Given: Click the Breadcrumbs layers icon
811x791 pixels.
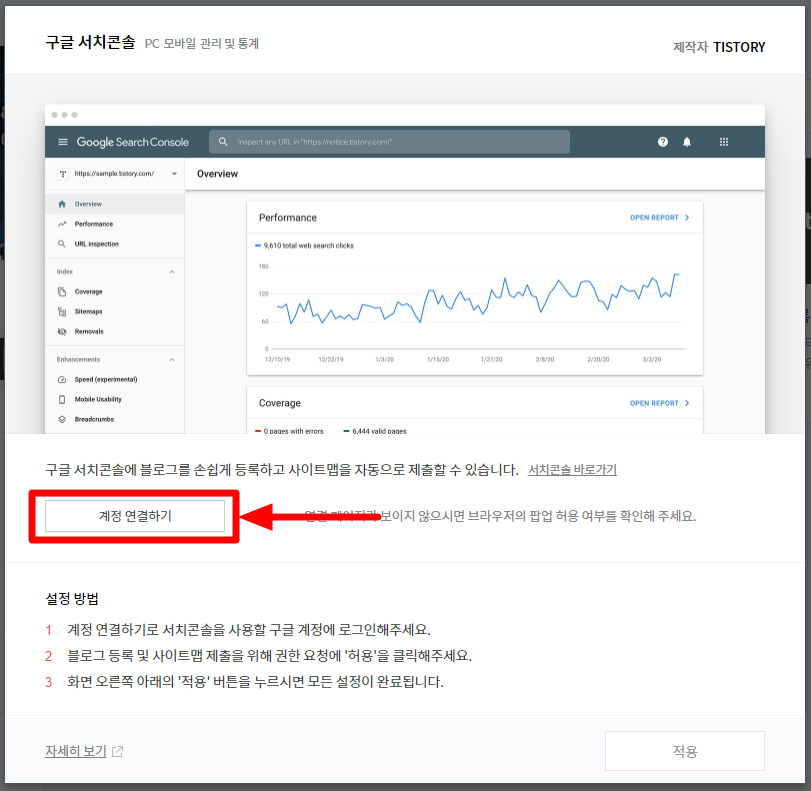Looking at the screenshot, I should 62,419.
